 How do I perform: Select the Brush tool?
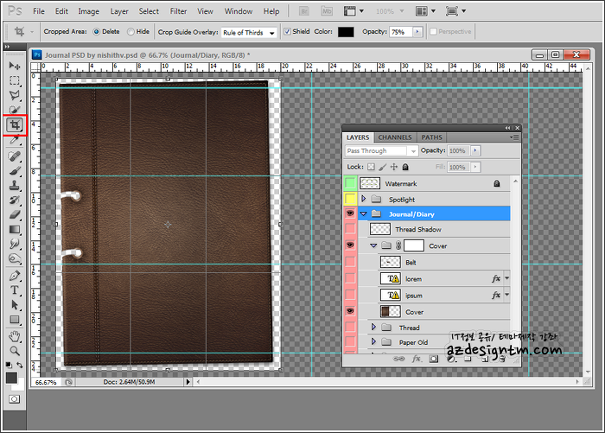tap(15, 171)
